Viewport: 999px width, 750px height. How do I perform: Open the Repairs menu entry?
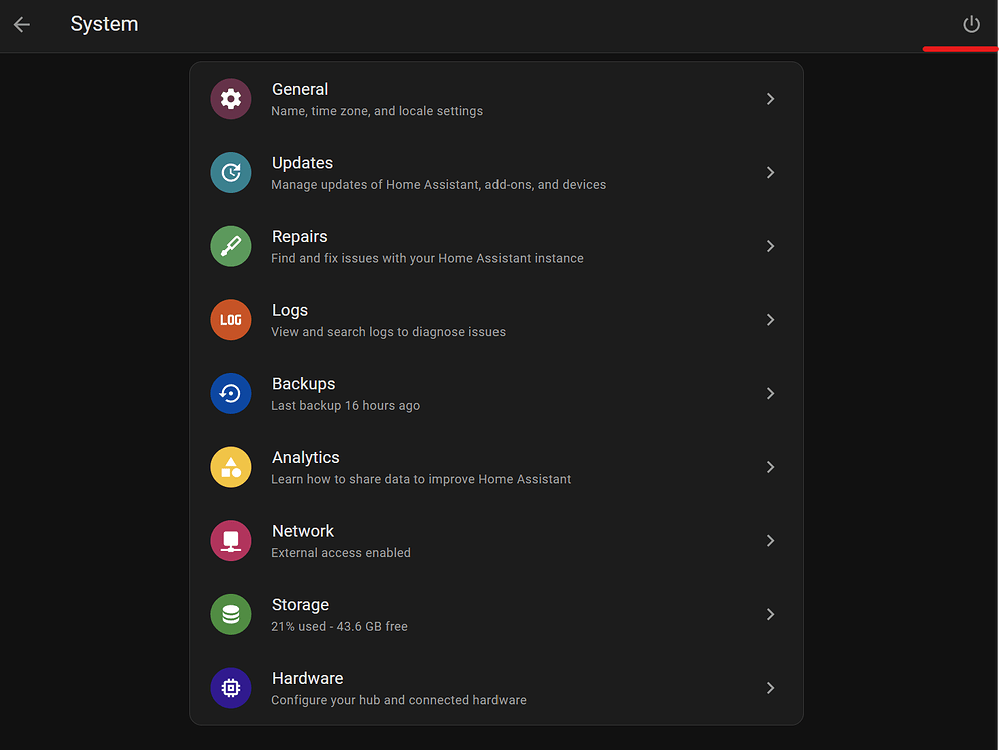tap(427, 246)
